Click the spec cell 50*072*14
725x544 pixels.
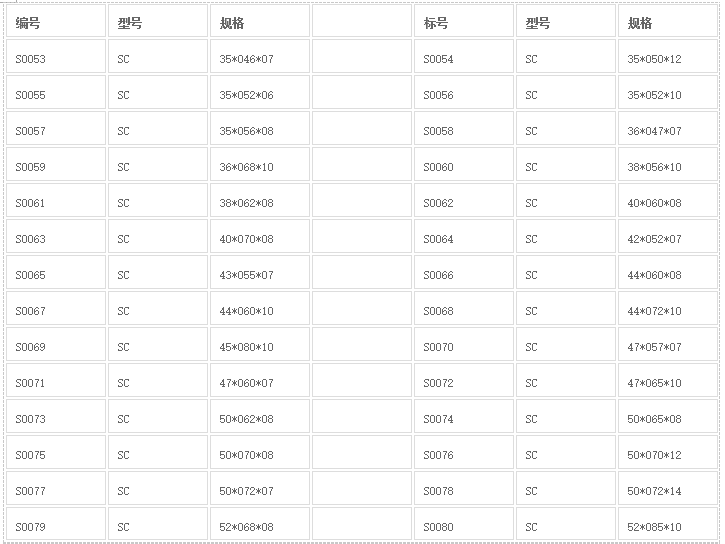click(x=666, y=491)
